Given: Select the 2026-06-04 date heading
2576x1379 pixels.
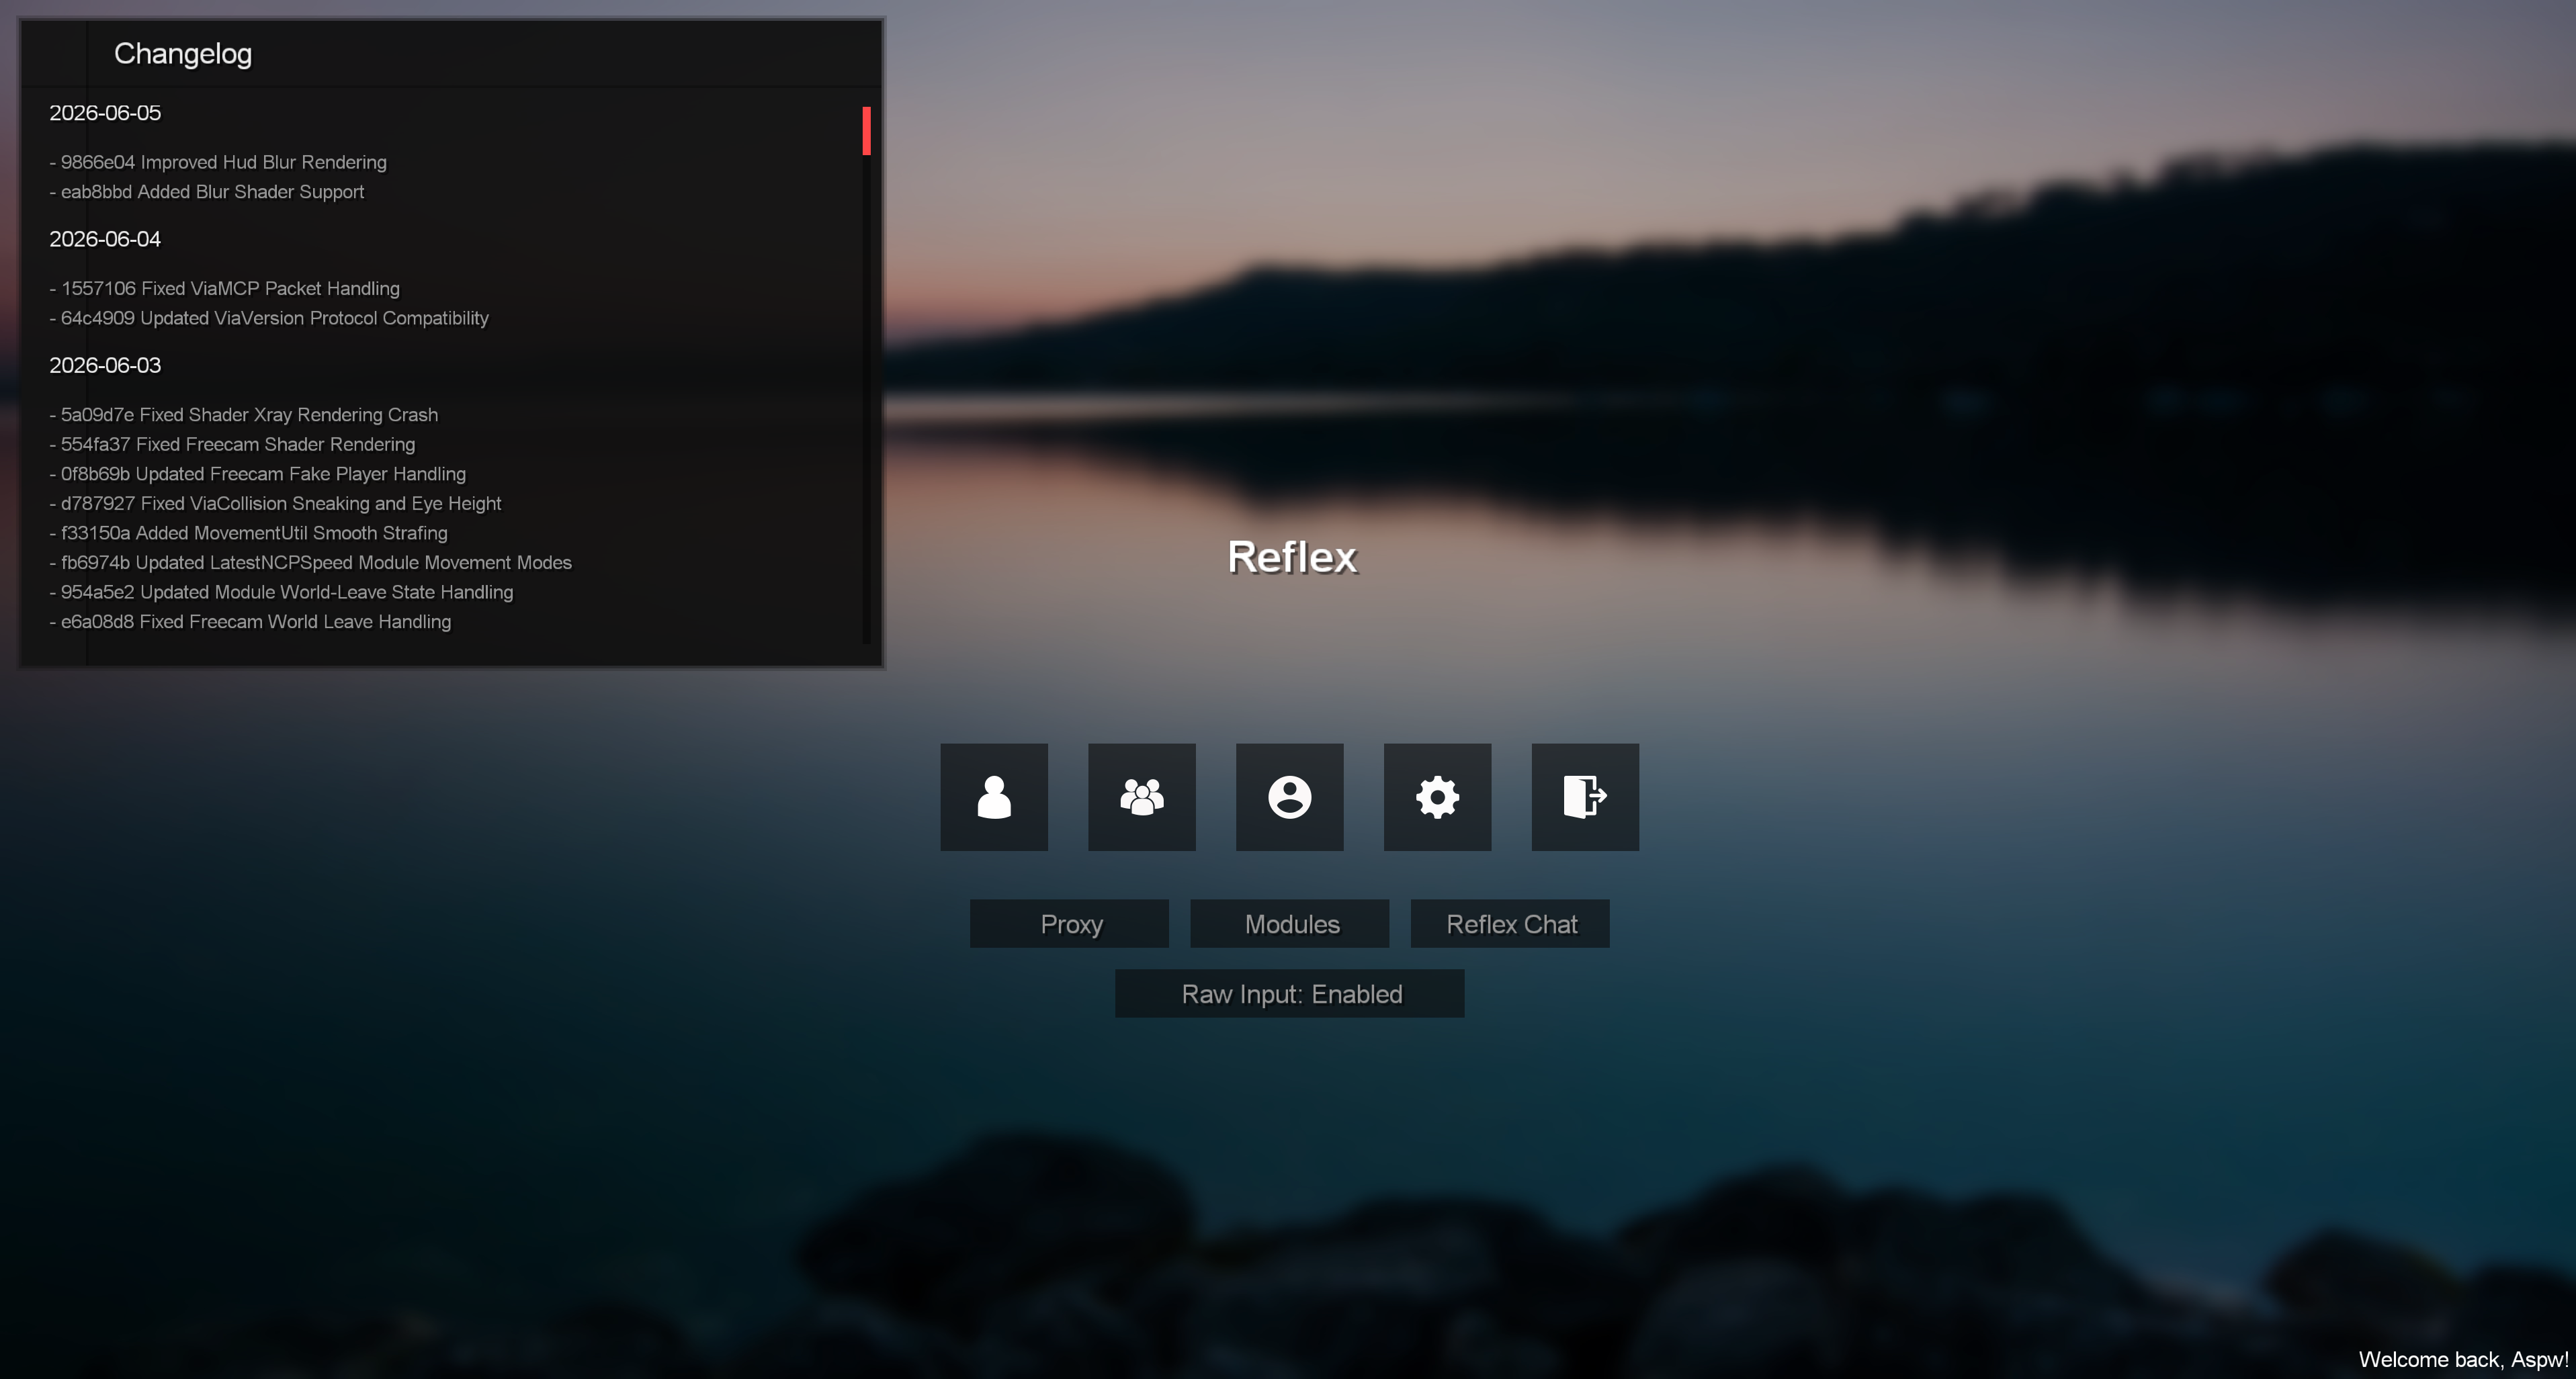Looking at the screenshot, I should point(105,239).
